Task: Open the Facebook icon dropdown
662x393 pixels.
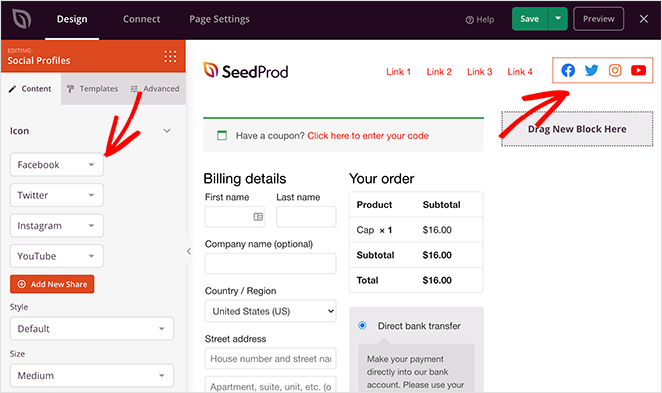Action: (57, 165)
